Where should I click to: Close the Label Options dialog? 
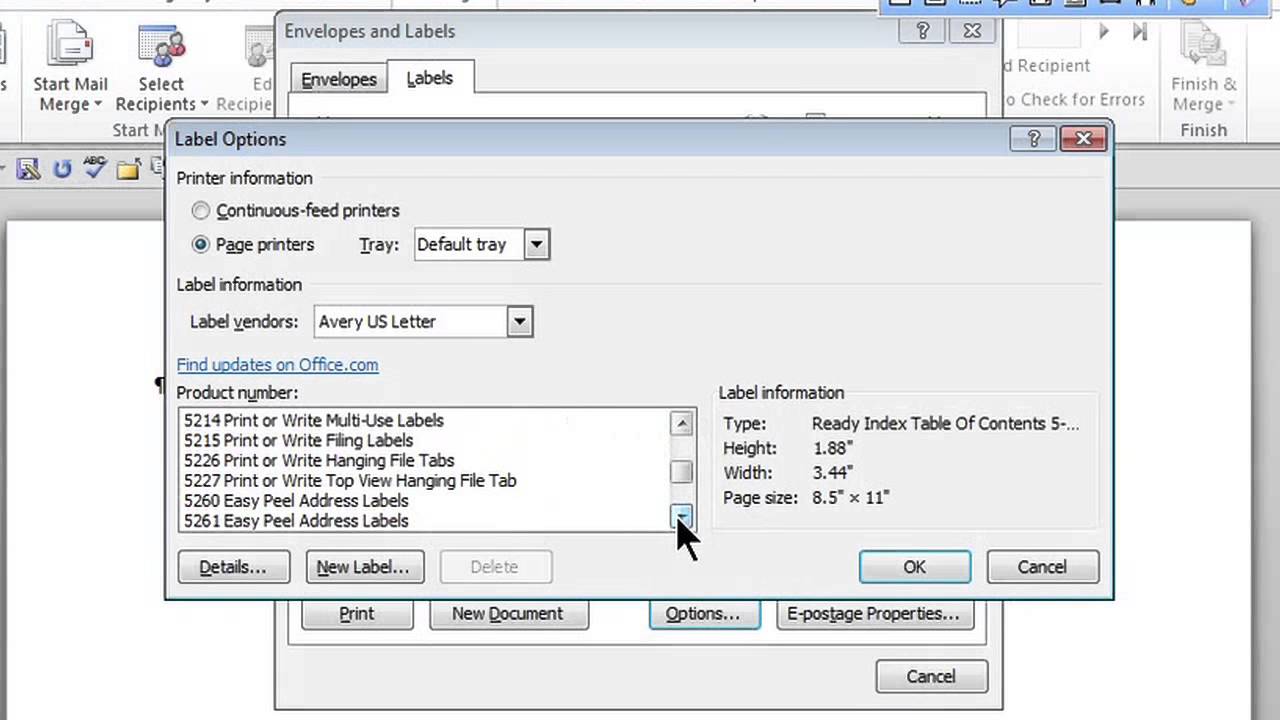click(x=1083, y=139)
